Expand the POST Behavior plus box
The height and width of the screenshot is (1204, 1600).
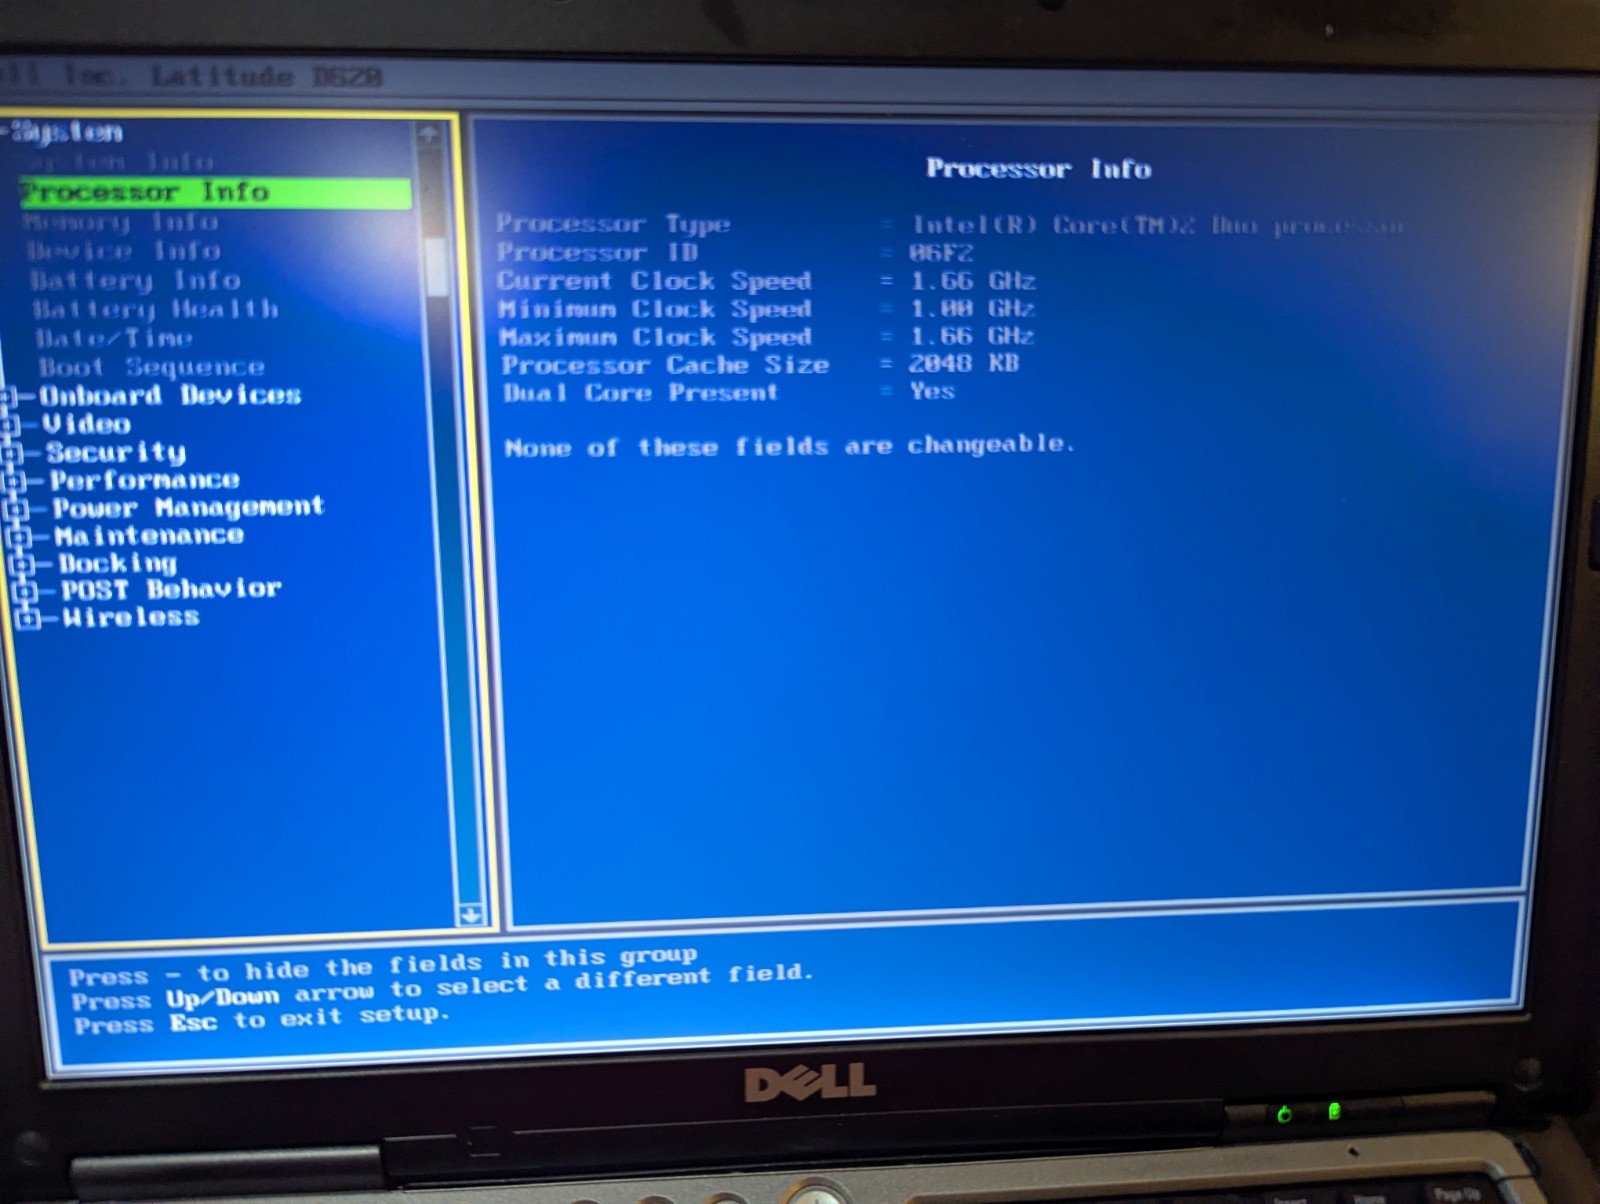coord(26,592)
